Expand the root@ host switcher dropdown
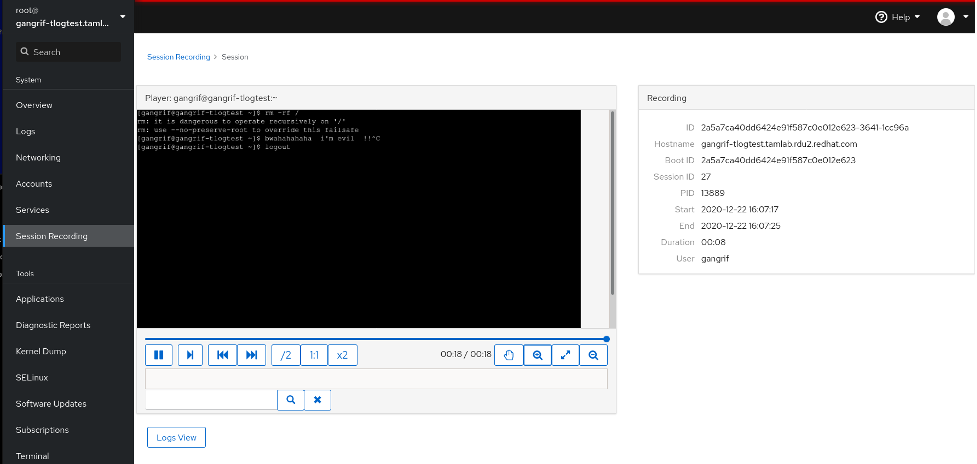The width and height of the screenshot is (977, 464). pos(122,17)
